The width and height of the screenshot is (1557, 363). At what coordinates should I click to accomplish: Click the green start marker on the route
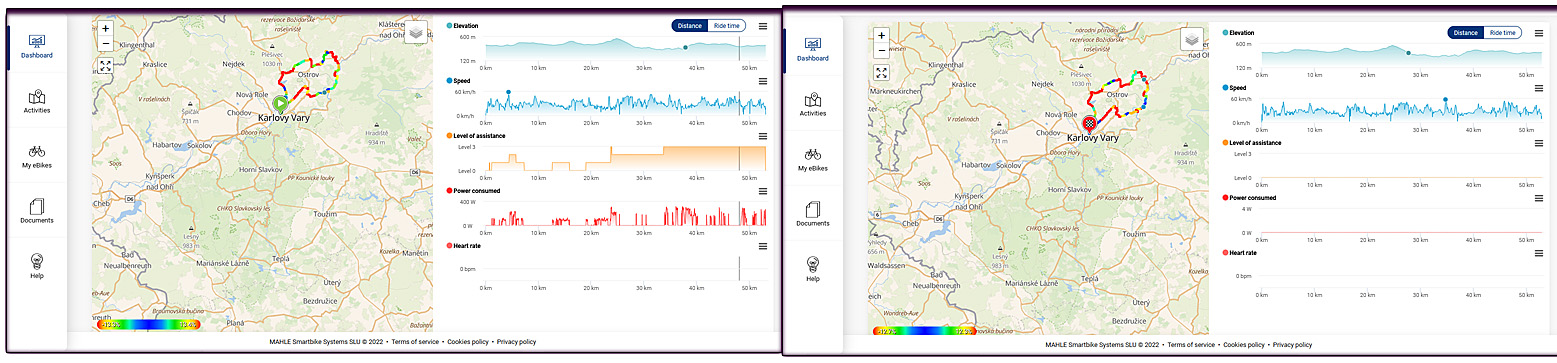click(x=281, y=103)
